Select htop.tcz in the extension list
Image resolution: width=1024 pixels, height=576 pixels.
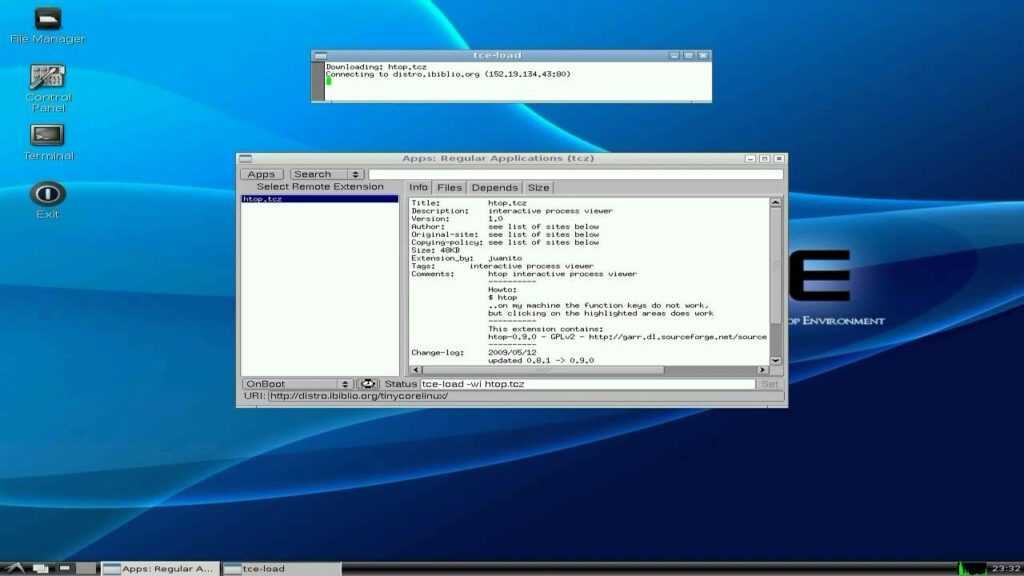[x=319, y=199]
